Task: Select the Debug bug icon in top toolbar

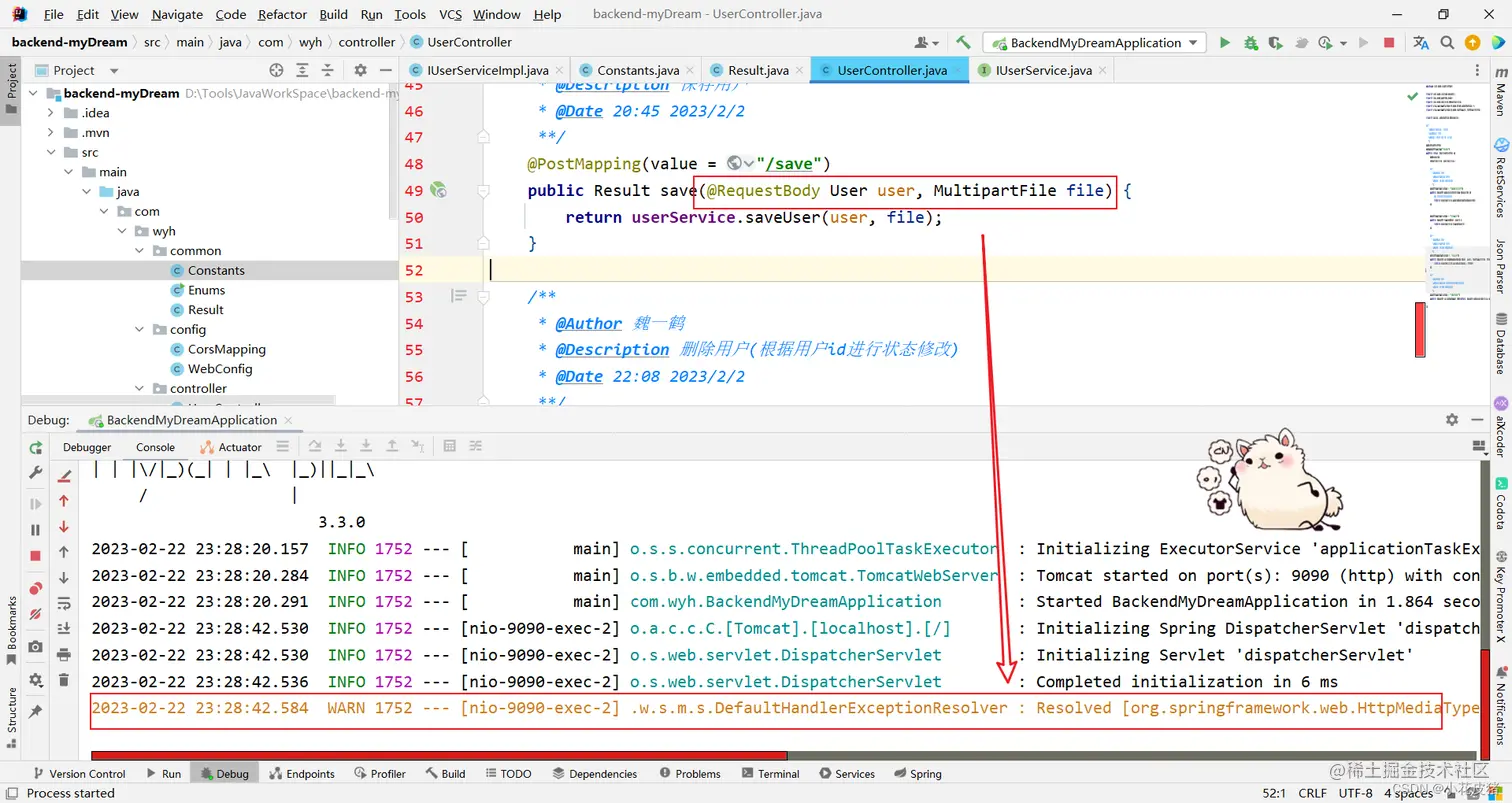Action: pos(1251,42)
